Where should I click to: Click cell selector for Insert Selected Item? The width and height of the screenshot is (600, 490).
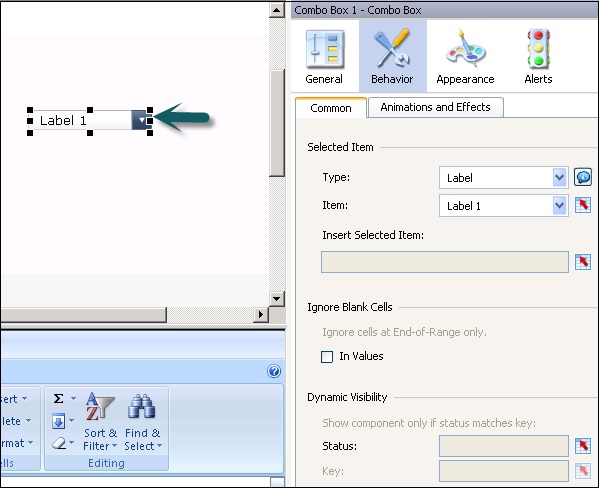584,262
